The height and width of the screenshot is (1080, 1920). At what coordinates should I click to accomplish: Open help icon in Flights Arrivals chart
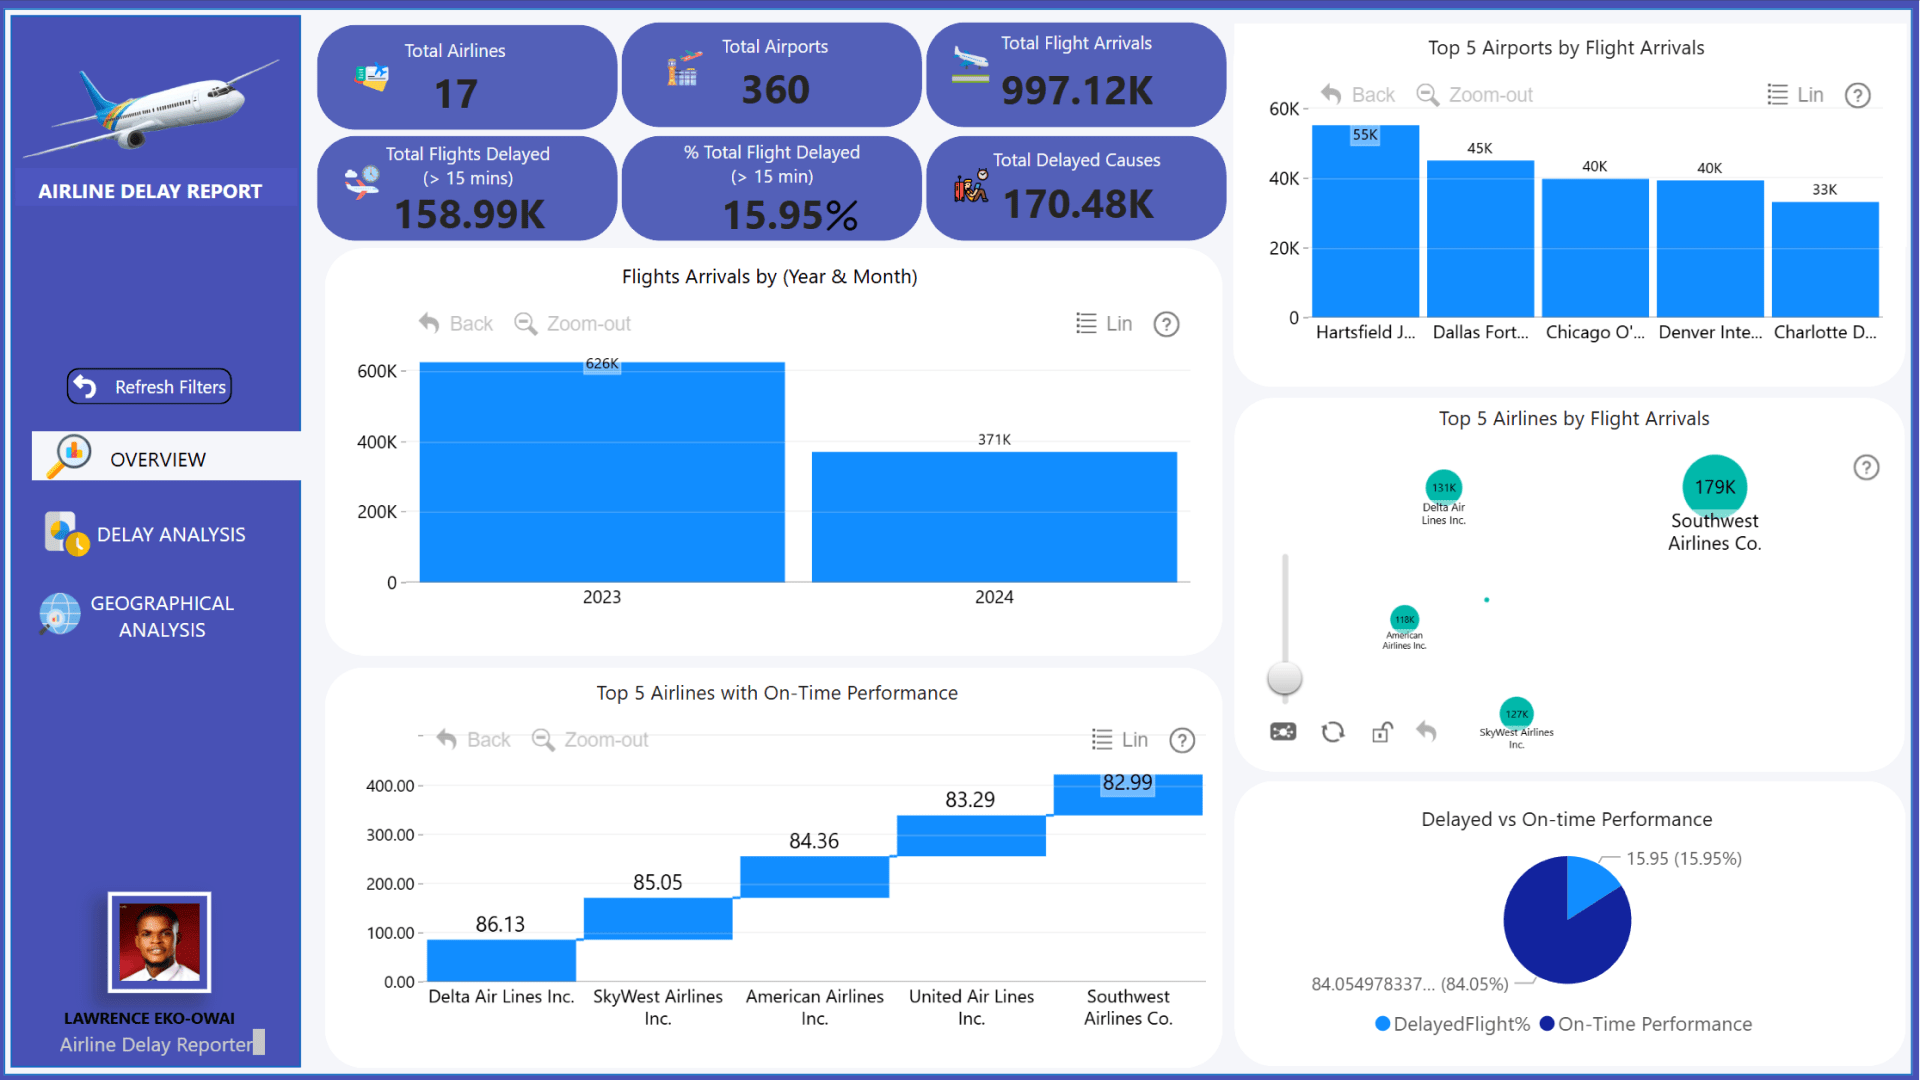pyautogui.click(x=1166, y=324)
